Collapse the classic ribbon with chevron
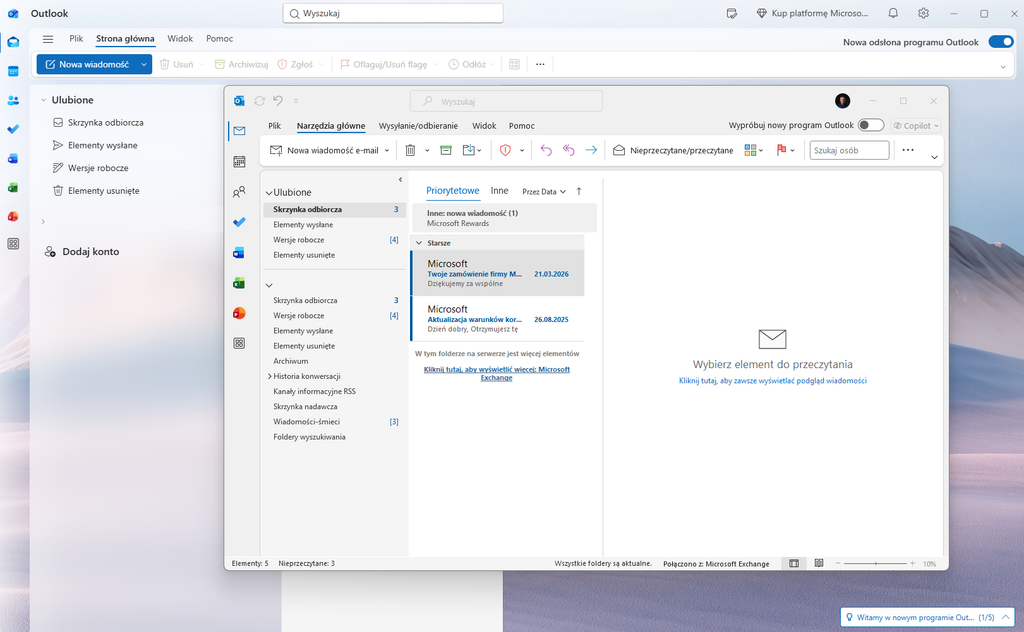1024x632 pixels. click(x=935, y=157)
